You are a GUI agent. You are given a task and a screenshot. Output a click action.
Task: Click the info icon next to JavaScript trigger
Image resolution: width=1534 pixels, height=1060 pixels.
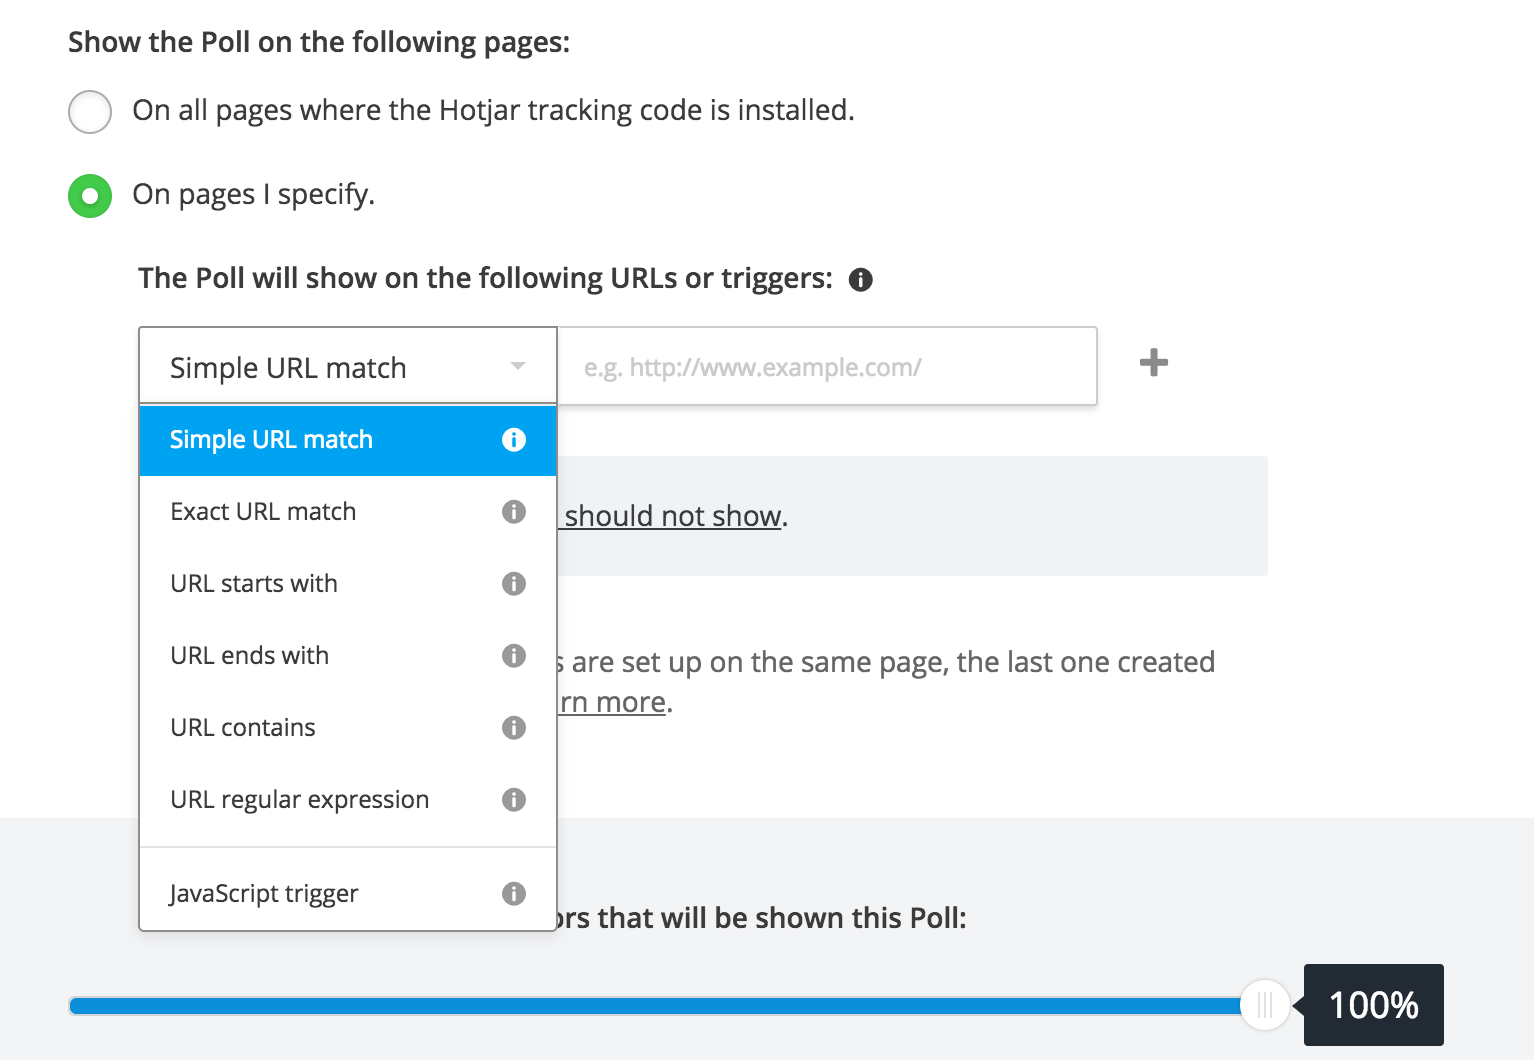pyautogui.click(x=514, y=893)
